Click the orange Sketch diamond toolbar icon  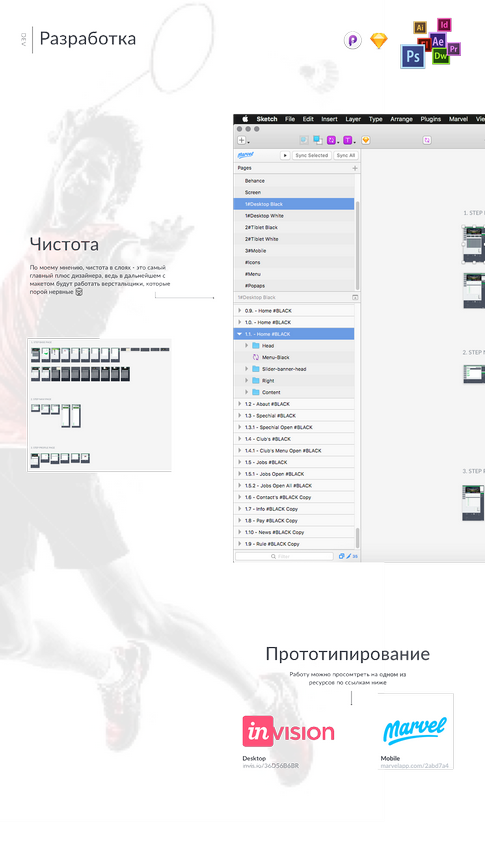[x=366, y=140]
